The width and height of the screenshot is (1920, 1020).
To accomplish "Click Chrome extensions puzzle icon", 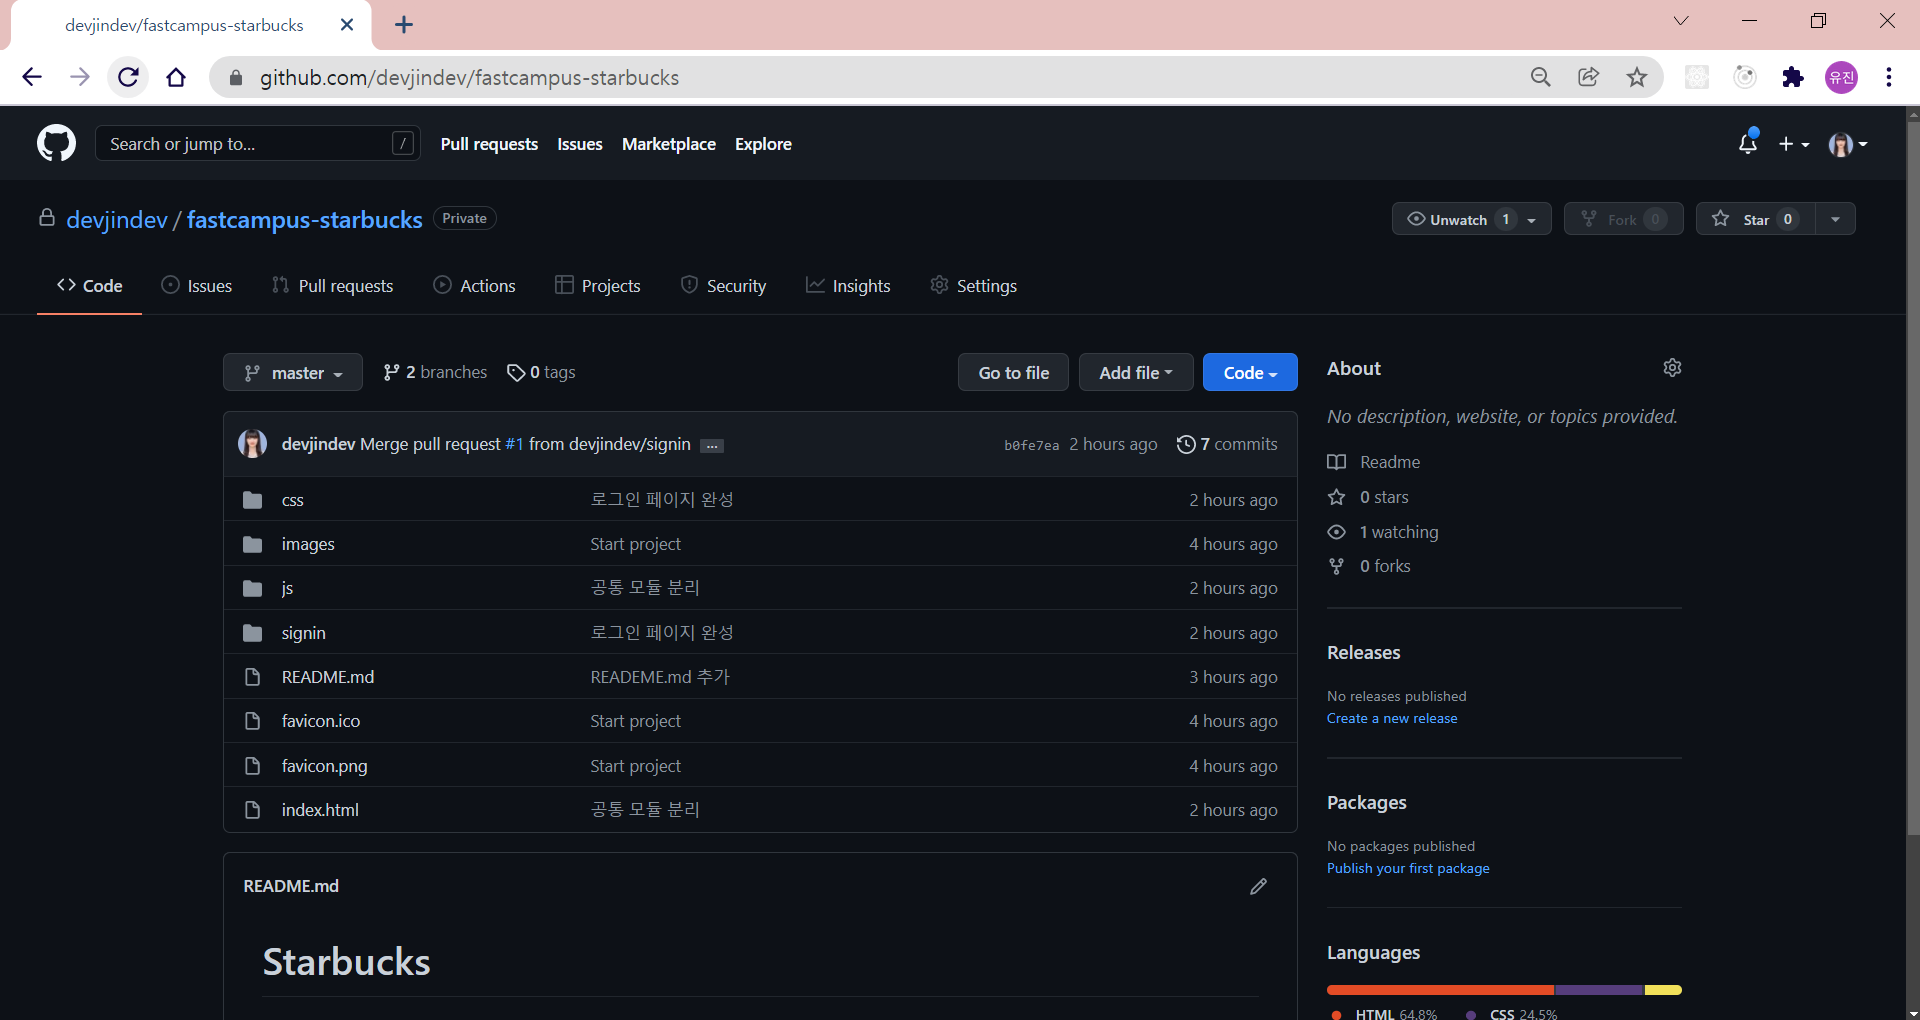I will pyautogui.click(x=1793, y=77).
